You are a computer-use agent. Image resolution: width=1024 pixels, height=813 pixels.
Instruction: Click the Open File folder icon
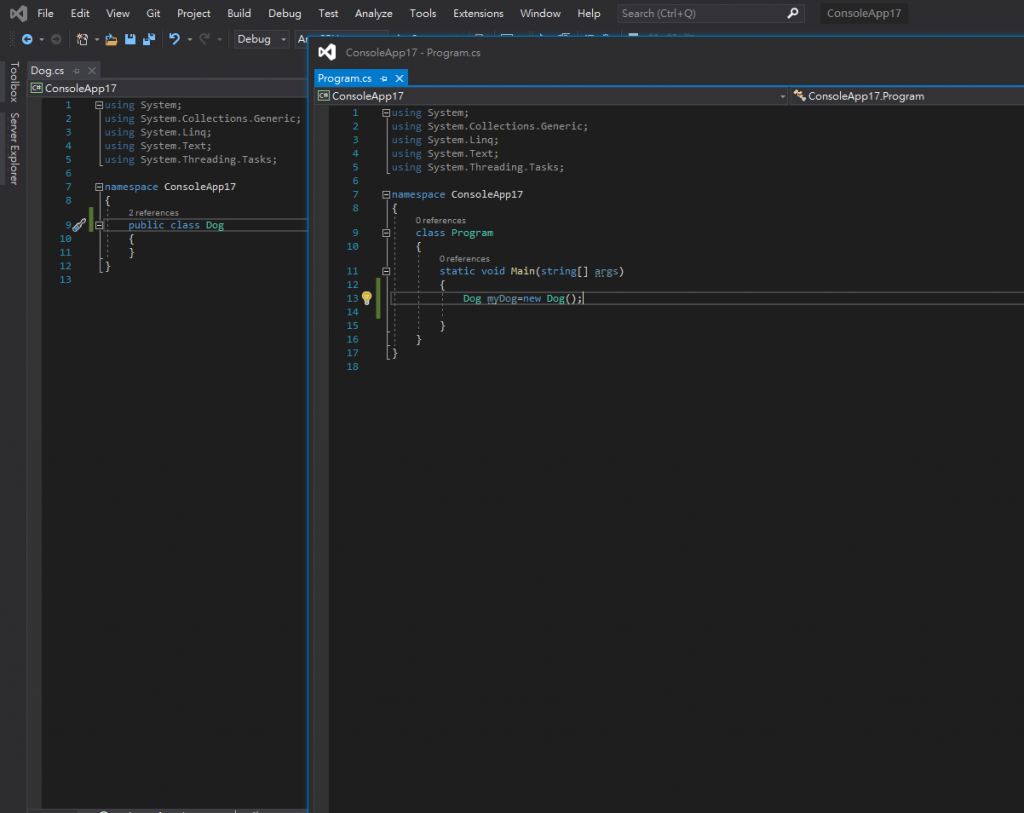pos(111,39)
